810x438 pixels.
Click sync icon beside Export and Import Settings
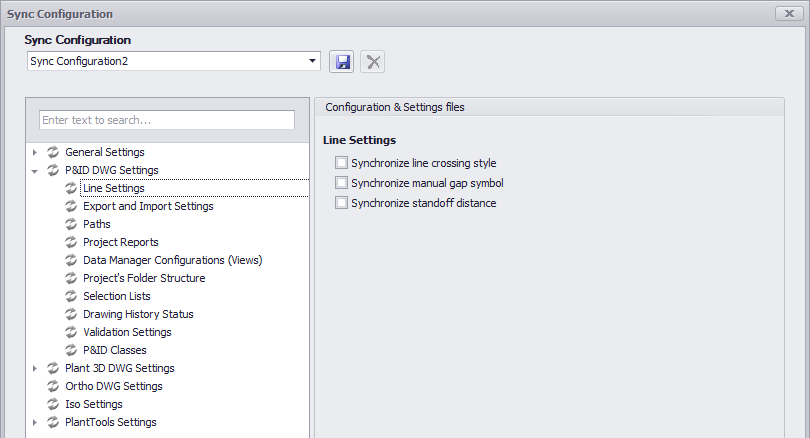(71, 206)
